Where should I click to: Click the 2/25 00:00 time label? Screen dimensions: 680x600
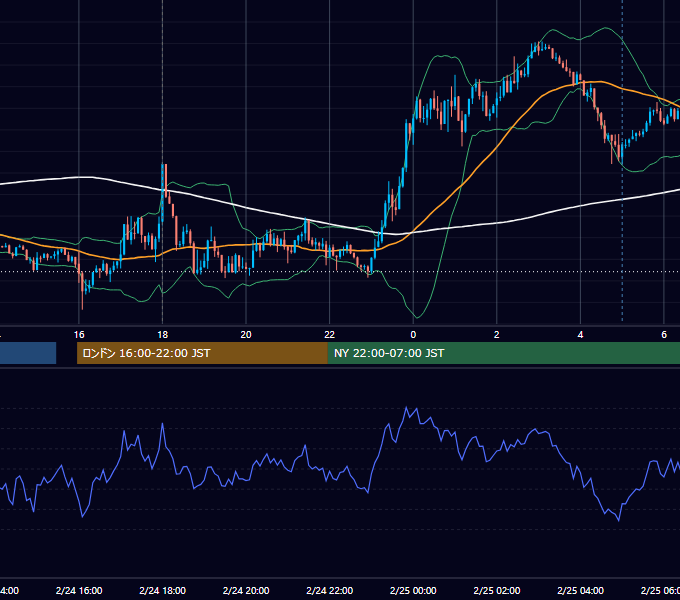(413, 591)
